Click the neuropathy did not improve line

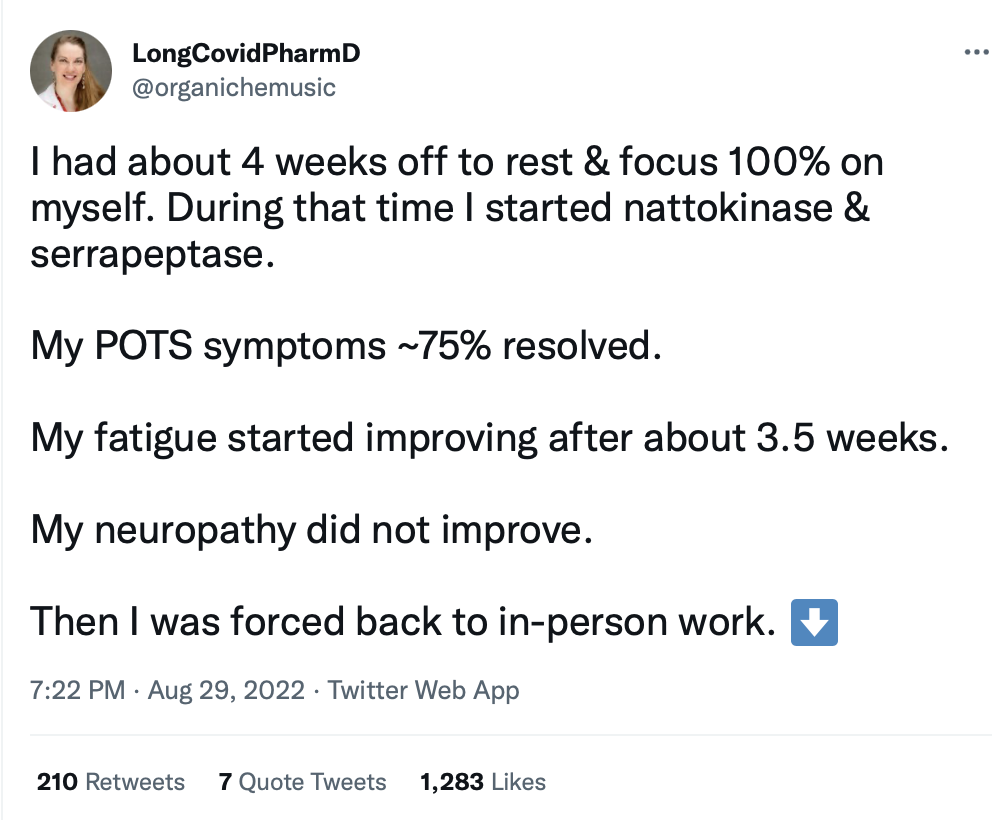pos(312,530)
